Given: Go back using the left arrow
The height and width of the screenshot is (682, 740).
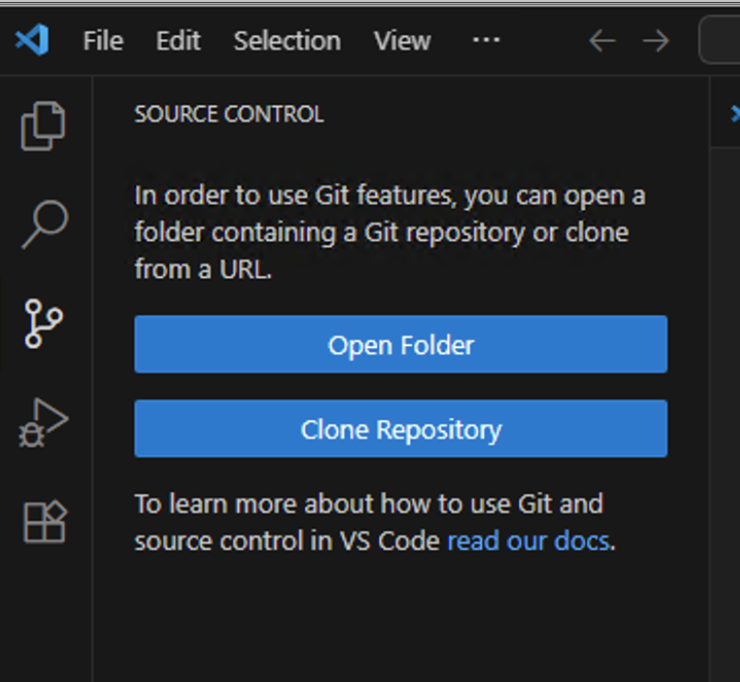Looking at the screenshot, I should (601, 41).
